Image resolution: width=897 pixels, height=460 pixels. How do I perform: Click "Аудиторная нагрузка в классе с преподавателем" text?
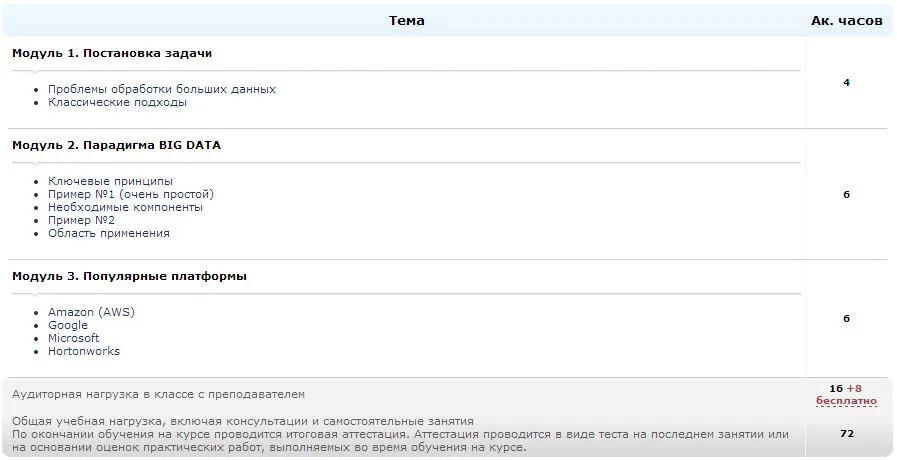tap(158, 395)
